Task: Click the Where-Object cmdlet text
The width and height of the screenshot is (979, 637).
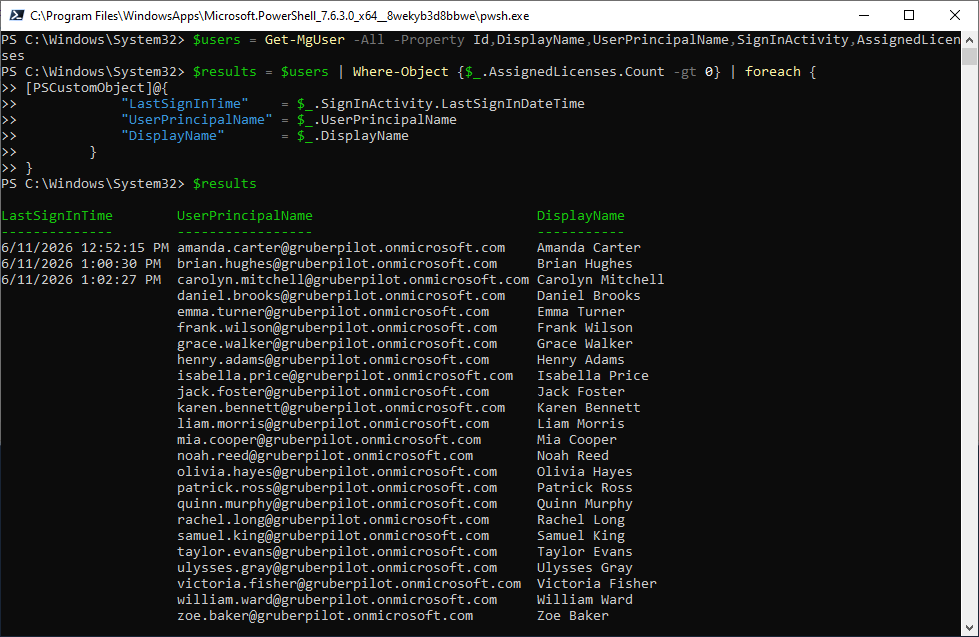Action: [x=400, y=71]
